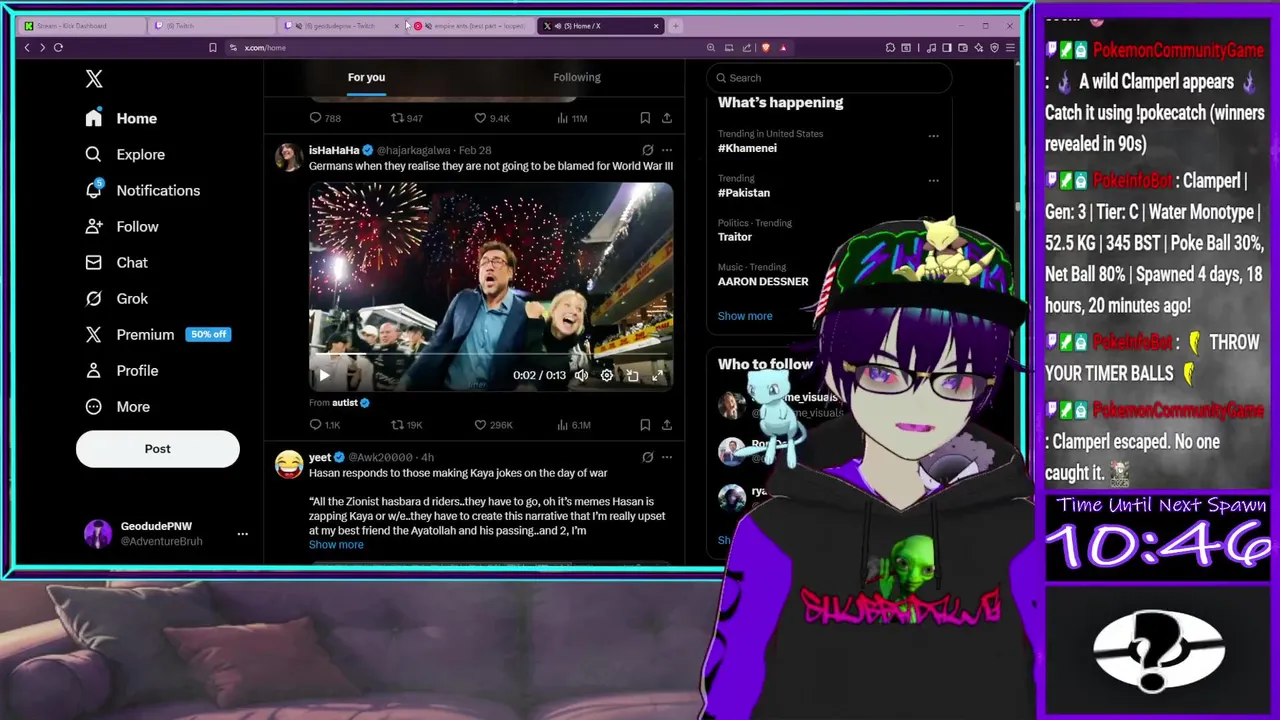Open options for #Pakistan trend
Viewport: 1280px width, 720px height.
tap(933, 181)
